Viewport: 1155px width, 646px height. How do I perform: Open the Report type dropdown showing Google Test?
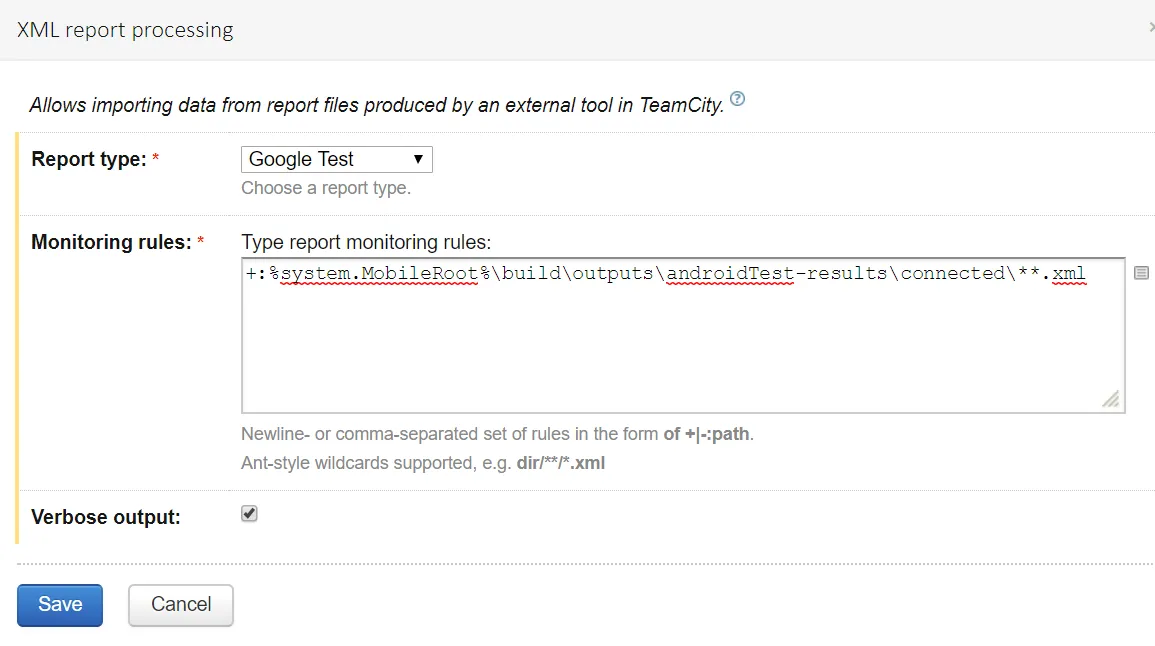(336, 159)
